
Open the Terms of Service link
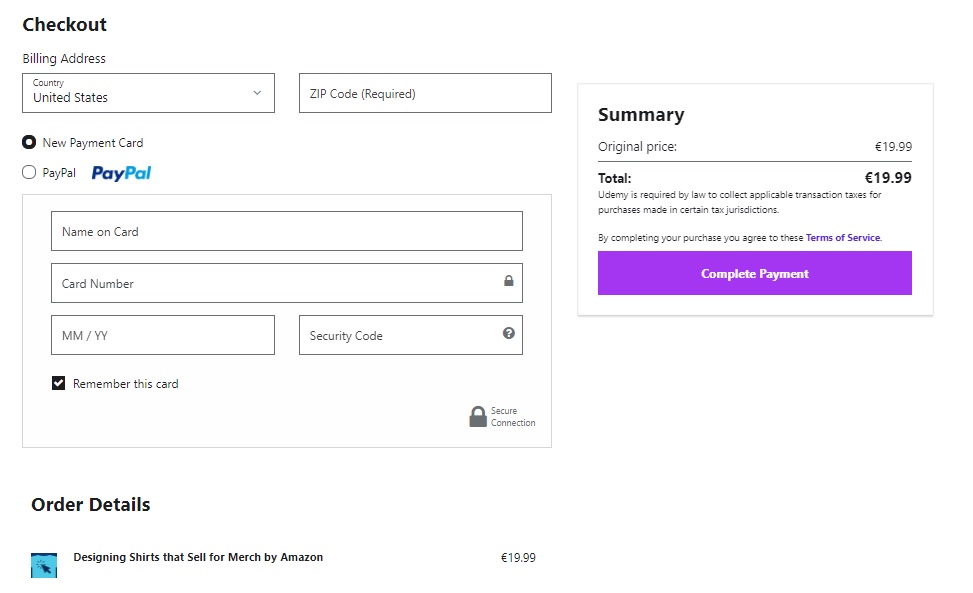(842, 238)
